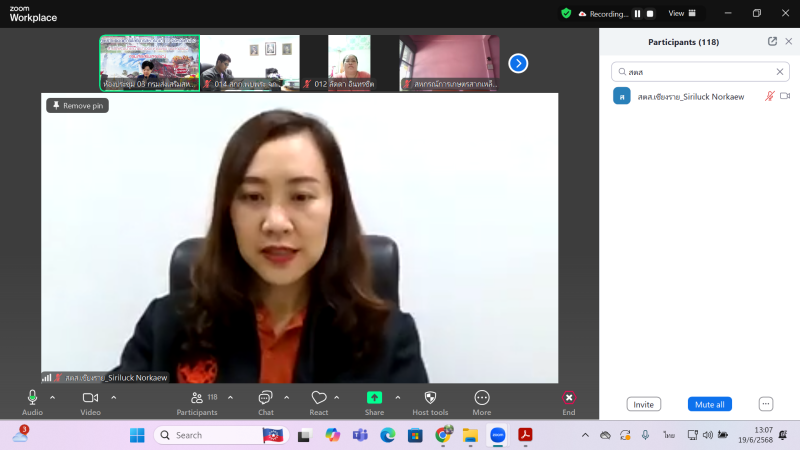Image resolution: width=800 pixels, height=450 pixels.
Task: Launch Microsoft Edge from taskbar
Action: click(388, 435)
